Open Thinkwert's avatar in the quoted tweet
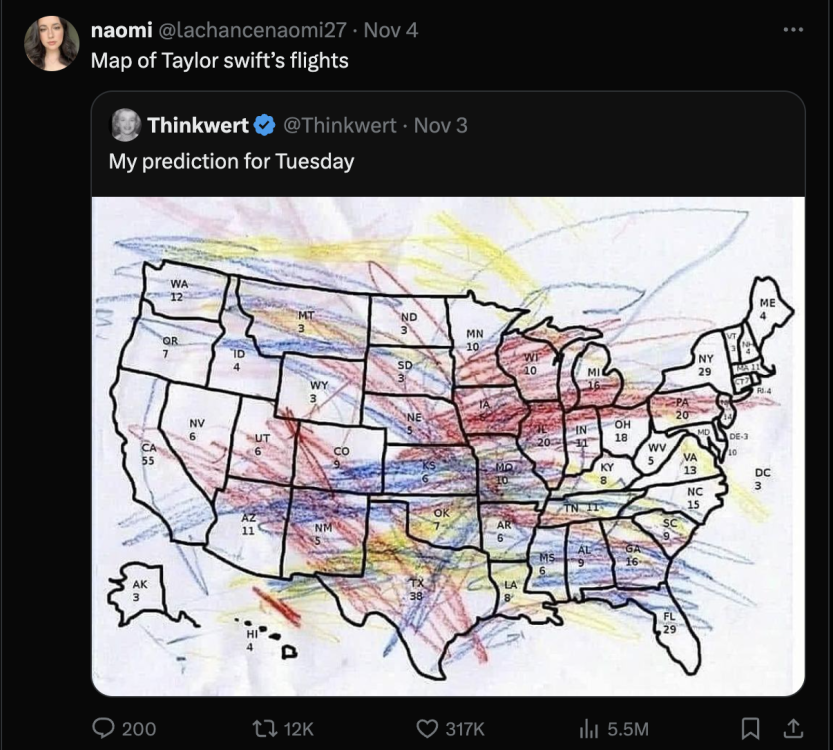The height and width of the screenshot is (750, 833). tap(123, 124)
